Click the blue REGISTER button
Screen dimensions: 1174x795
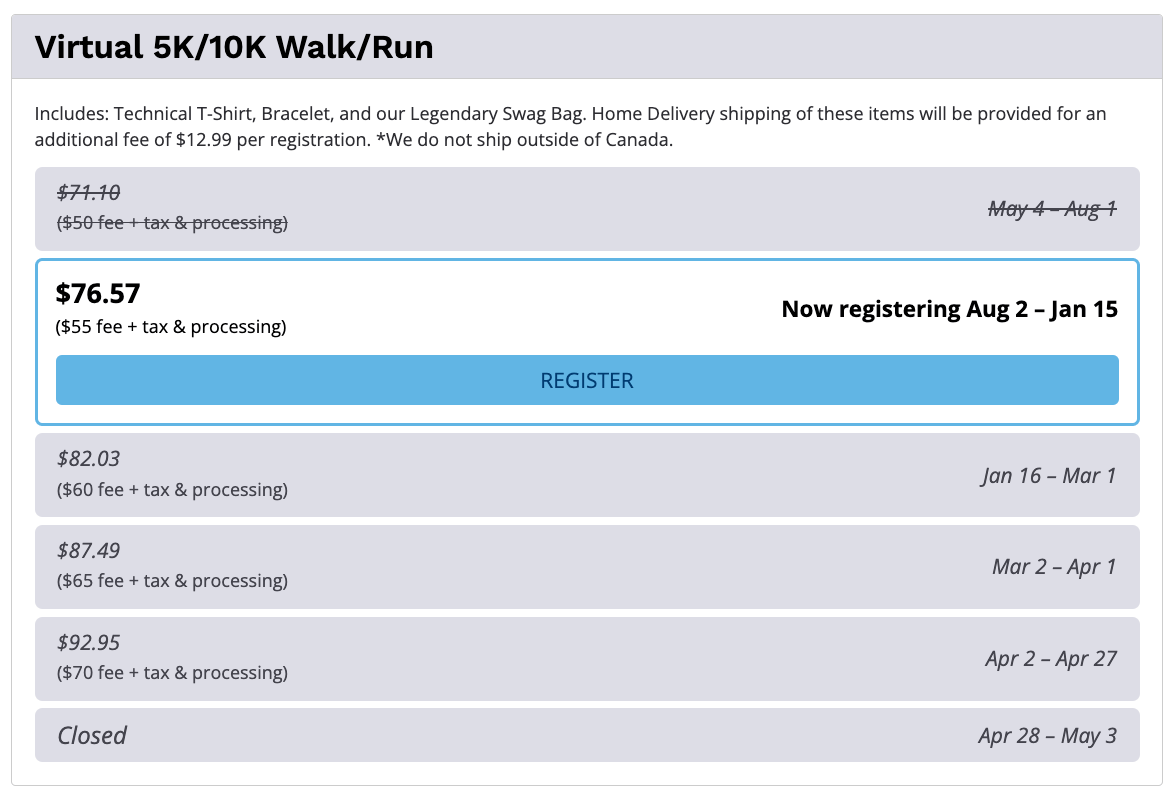pyautogui.click(x=587, y=380)
